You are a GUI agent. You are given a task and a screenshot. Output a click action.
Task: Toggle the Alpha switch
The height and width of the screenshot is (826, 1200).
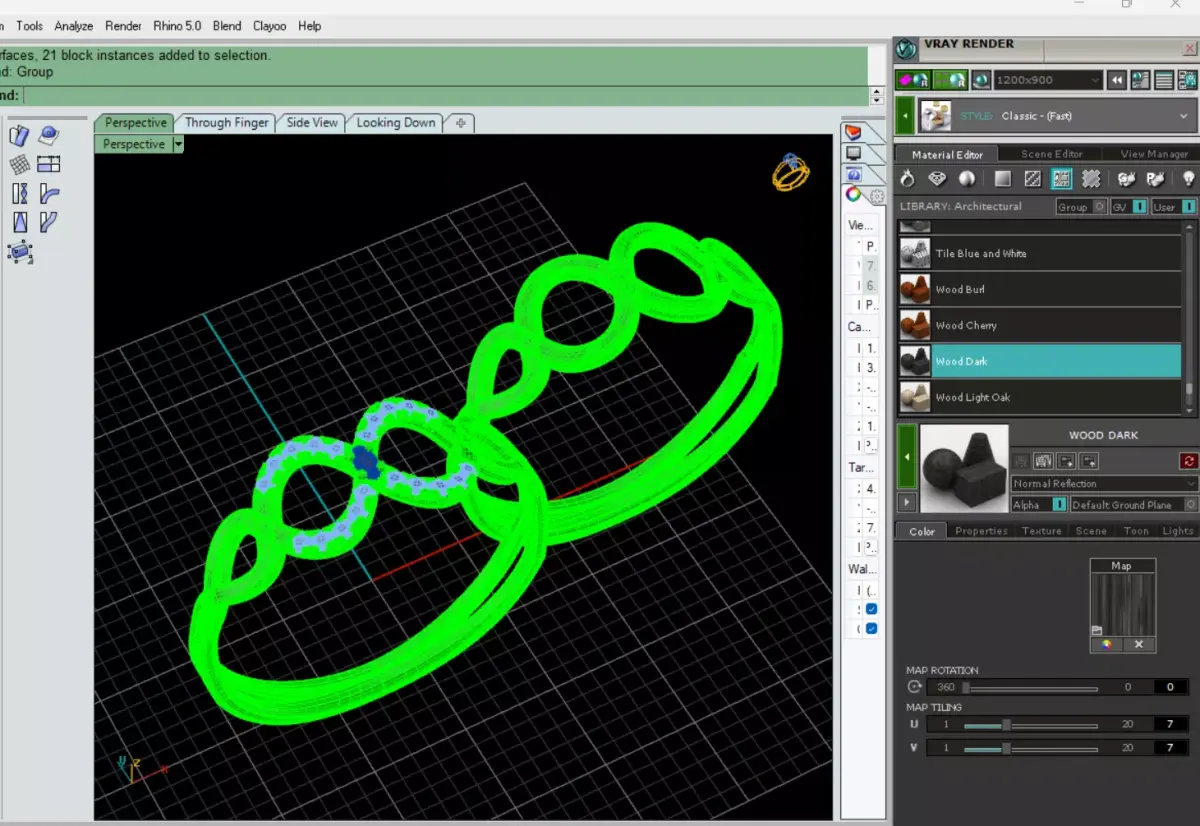1059,505
